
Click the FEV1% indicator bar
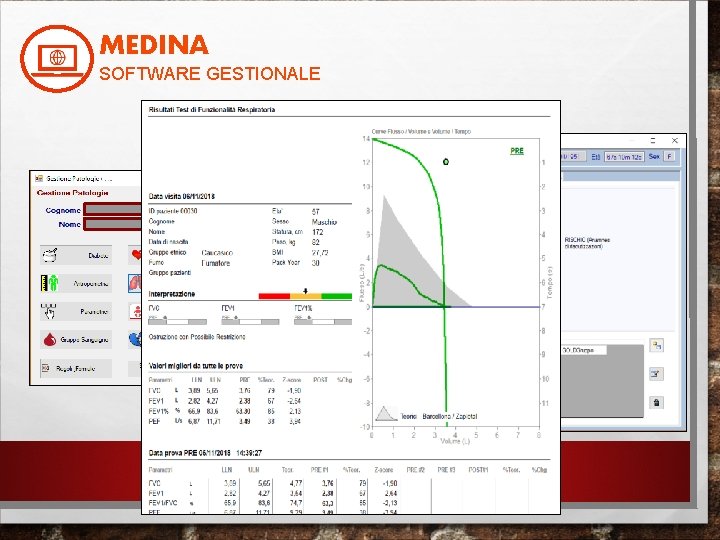323,321
